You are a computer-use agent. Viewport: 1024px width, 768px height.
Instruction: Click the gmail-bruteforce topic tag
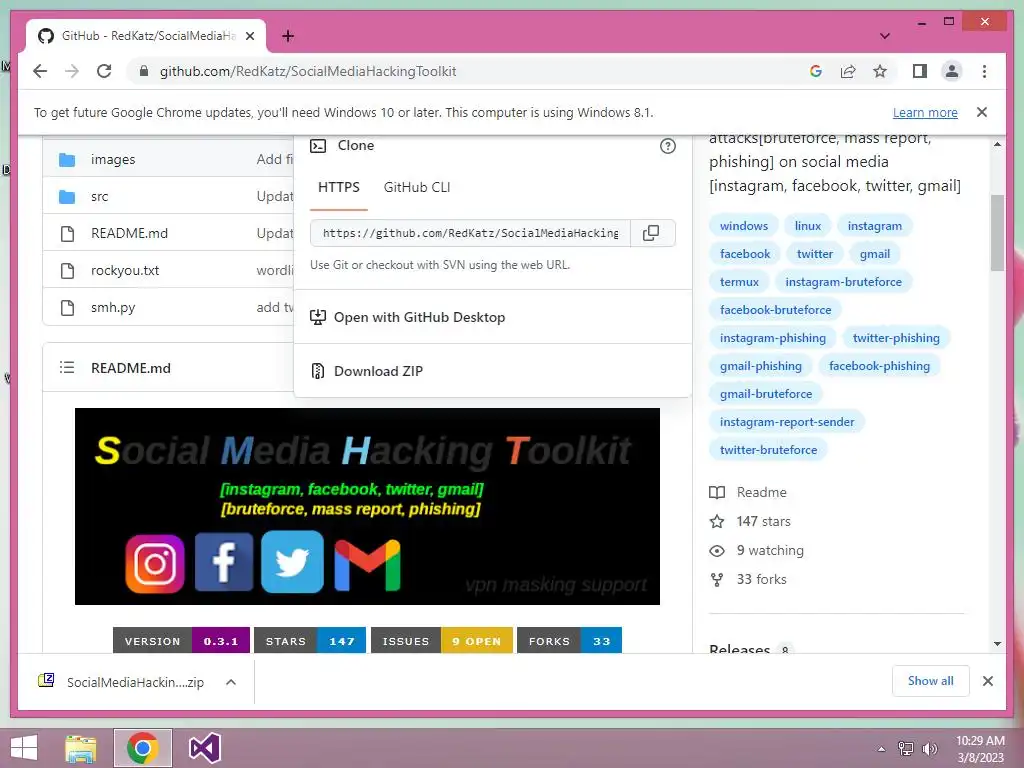coord(766,394)
